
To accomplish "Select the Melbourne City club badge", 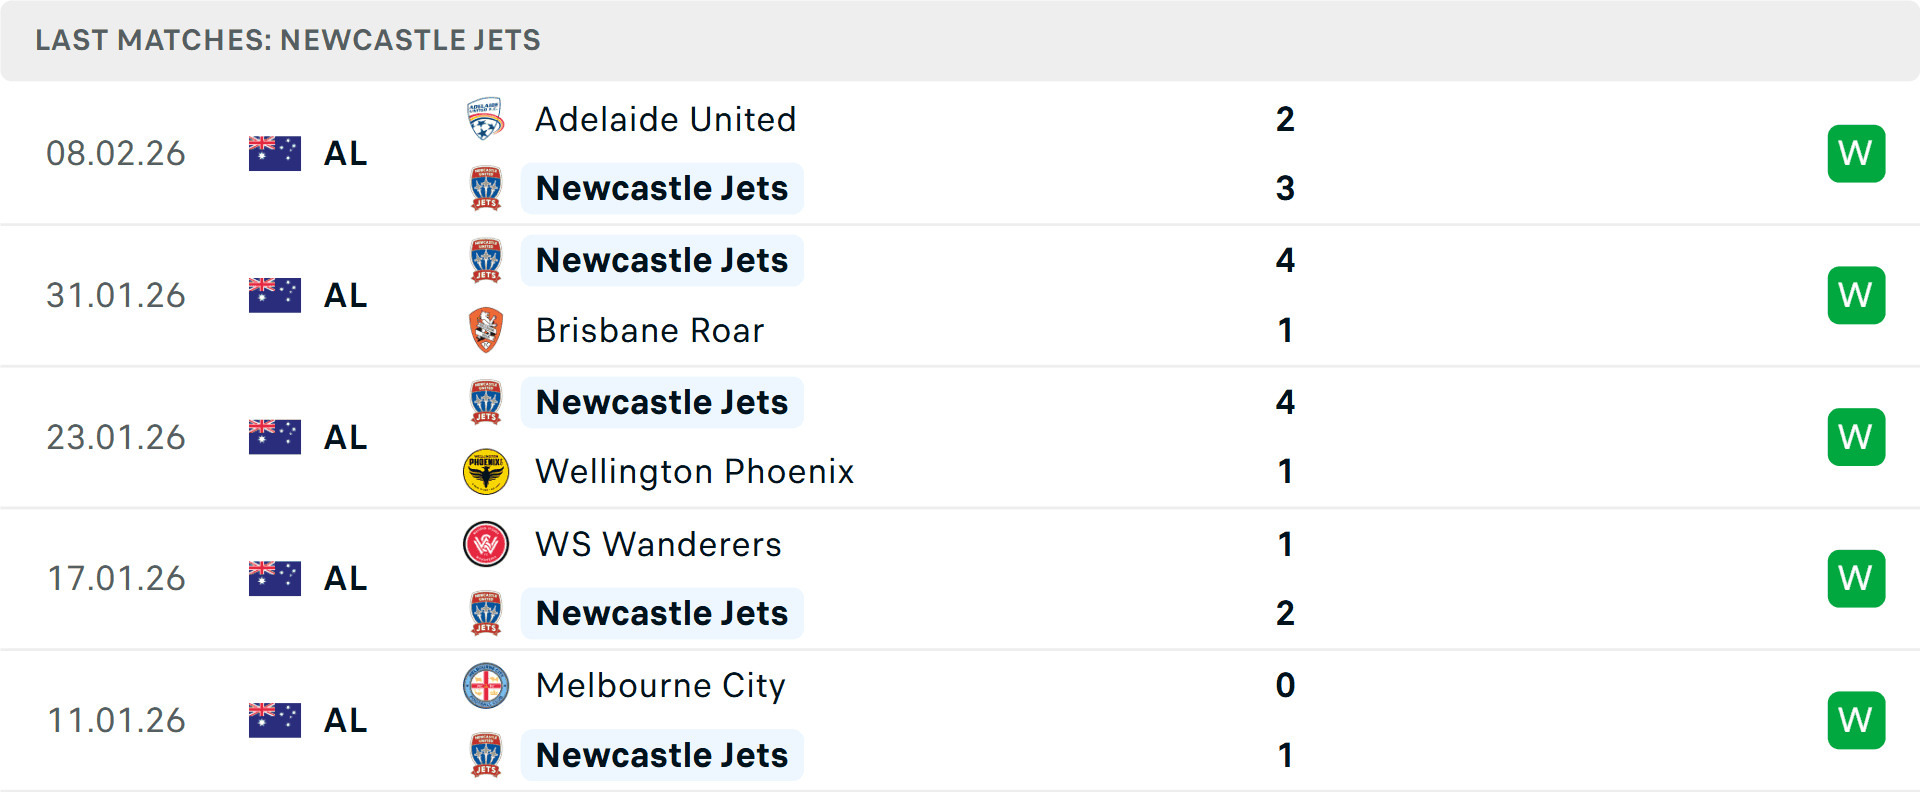I will click(487, 686).
